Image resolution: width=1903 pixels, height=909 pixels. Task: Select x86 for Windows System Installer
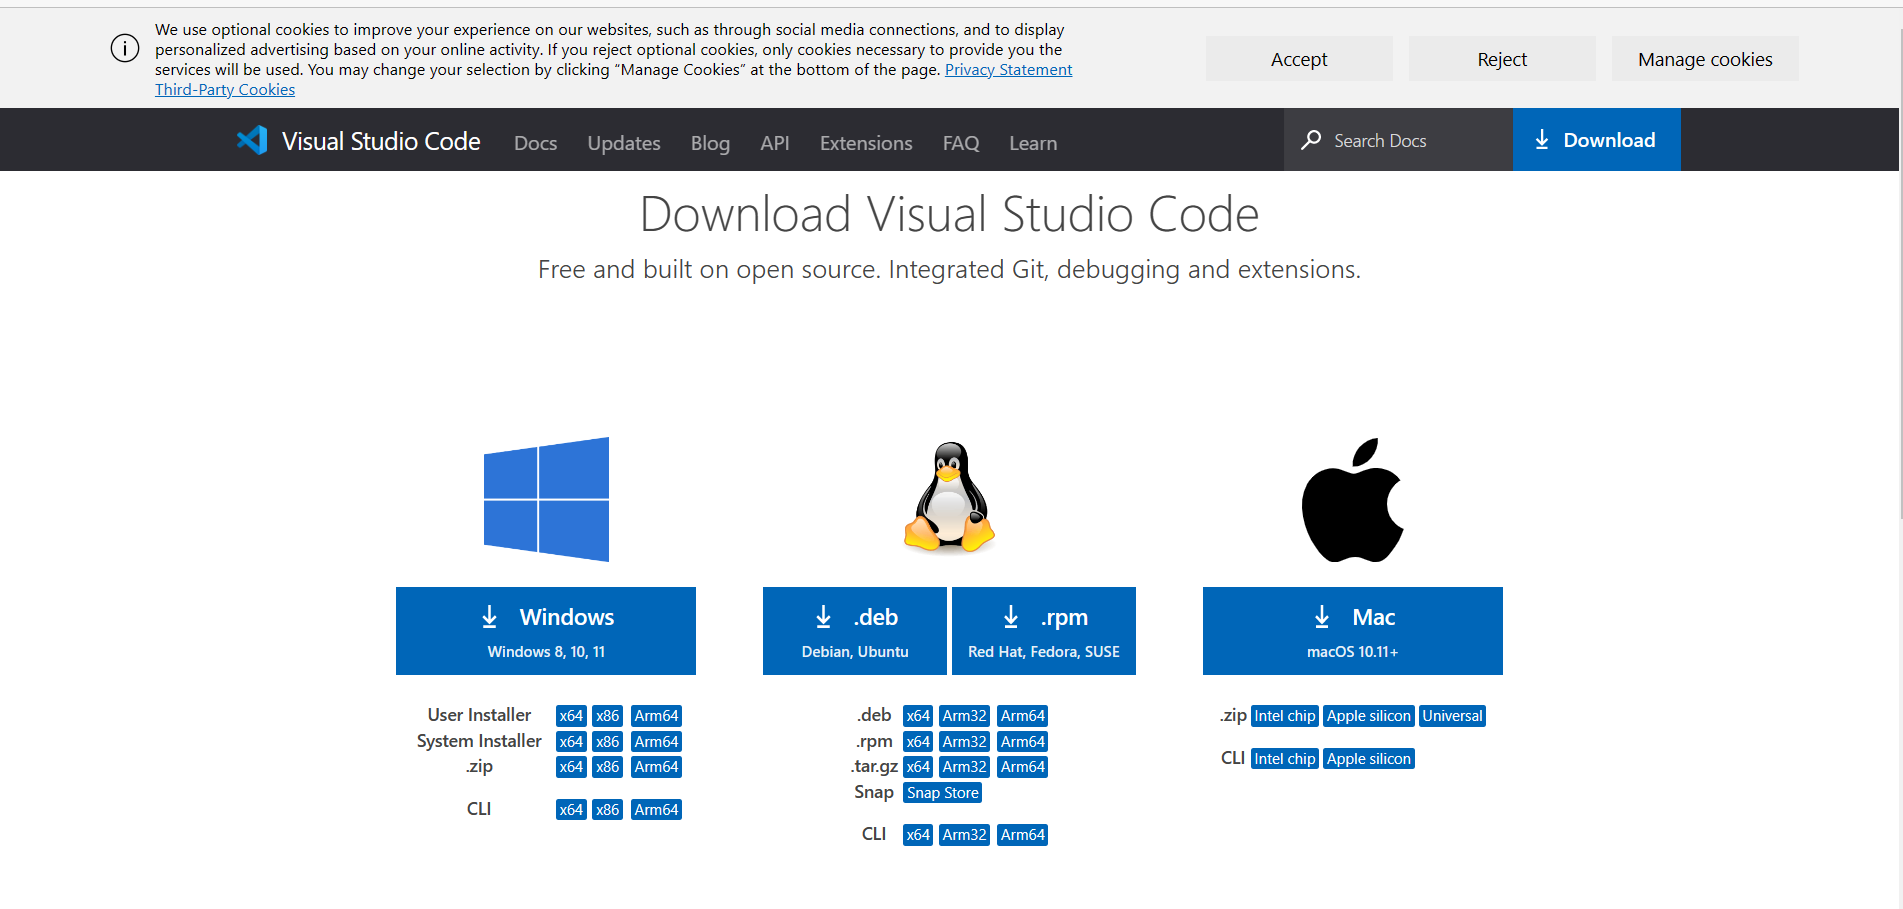coord(608,742)
